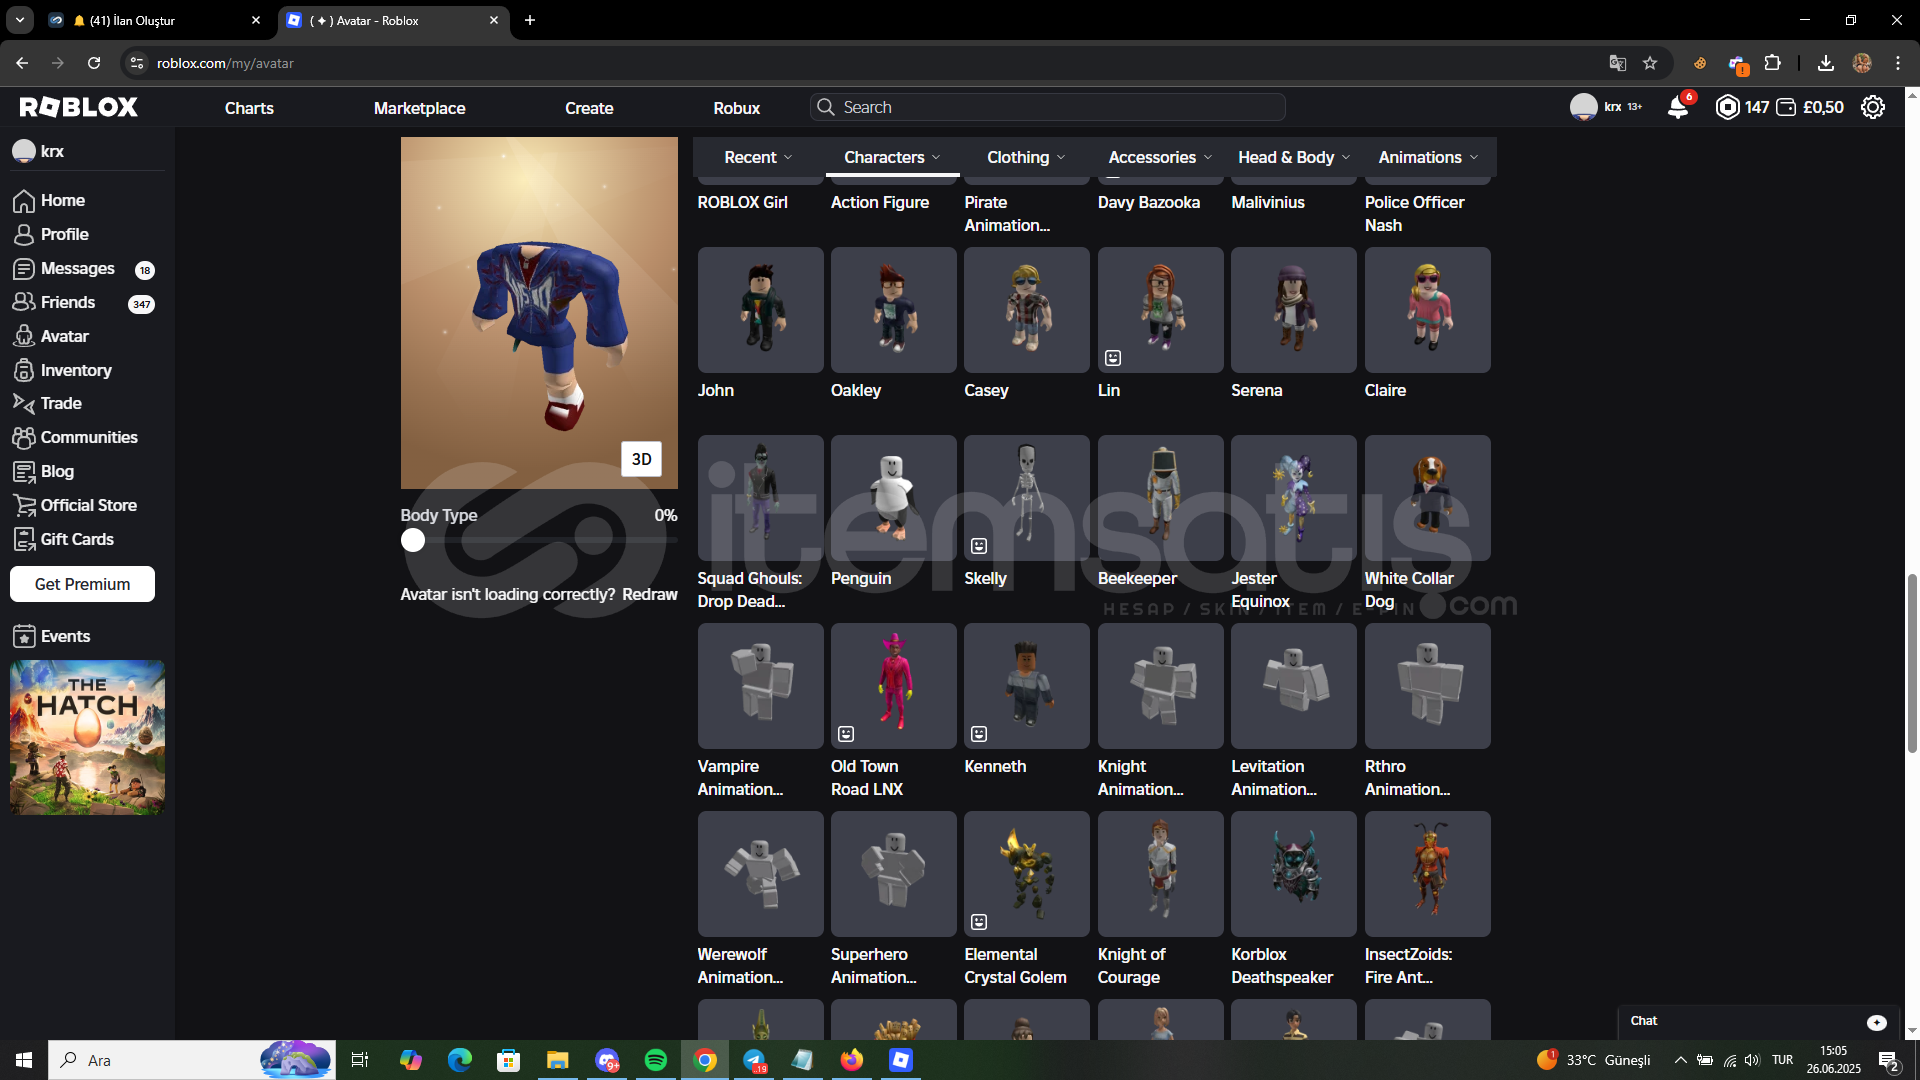Open notifications bell icon
Screen dimensions: 1920x1080
click(1679, 107)
